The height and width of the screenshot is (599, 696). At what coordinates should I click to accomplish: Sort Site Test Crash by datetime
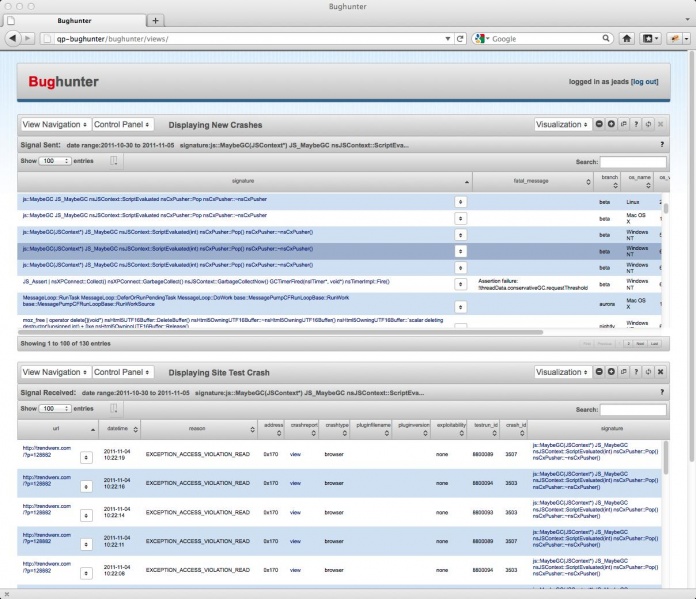(x=119, y=429)
